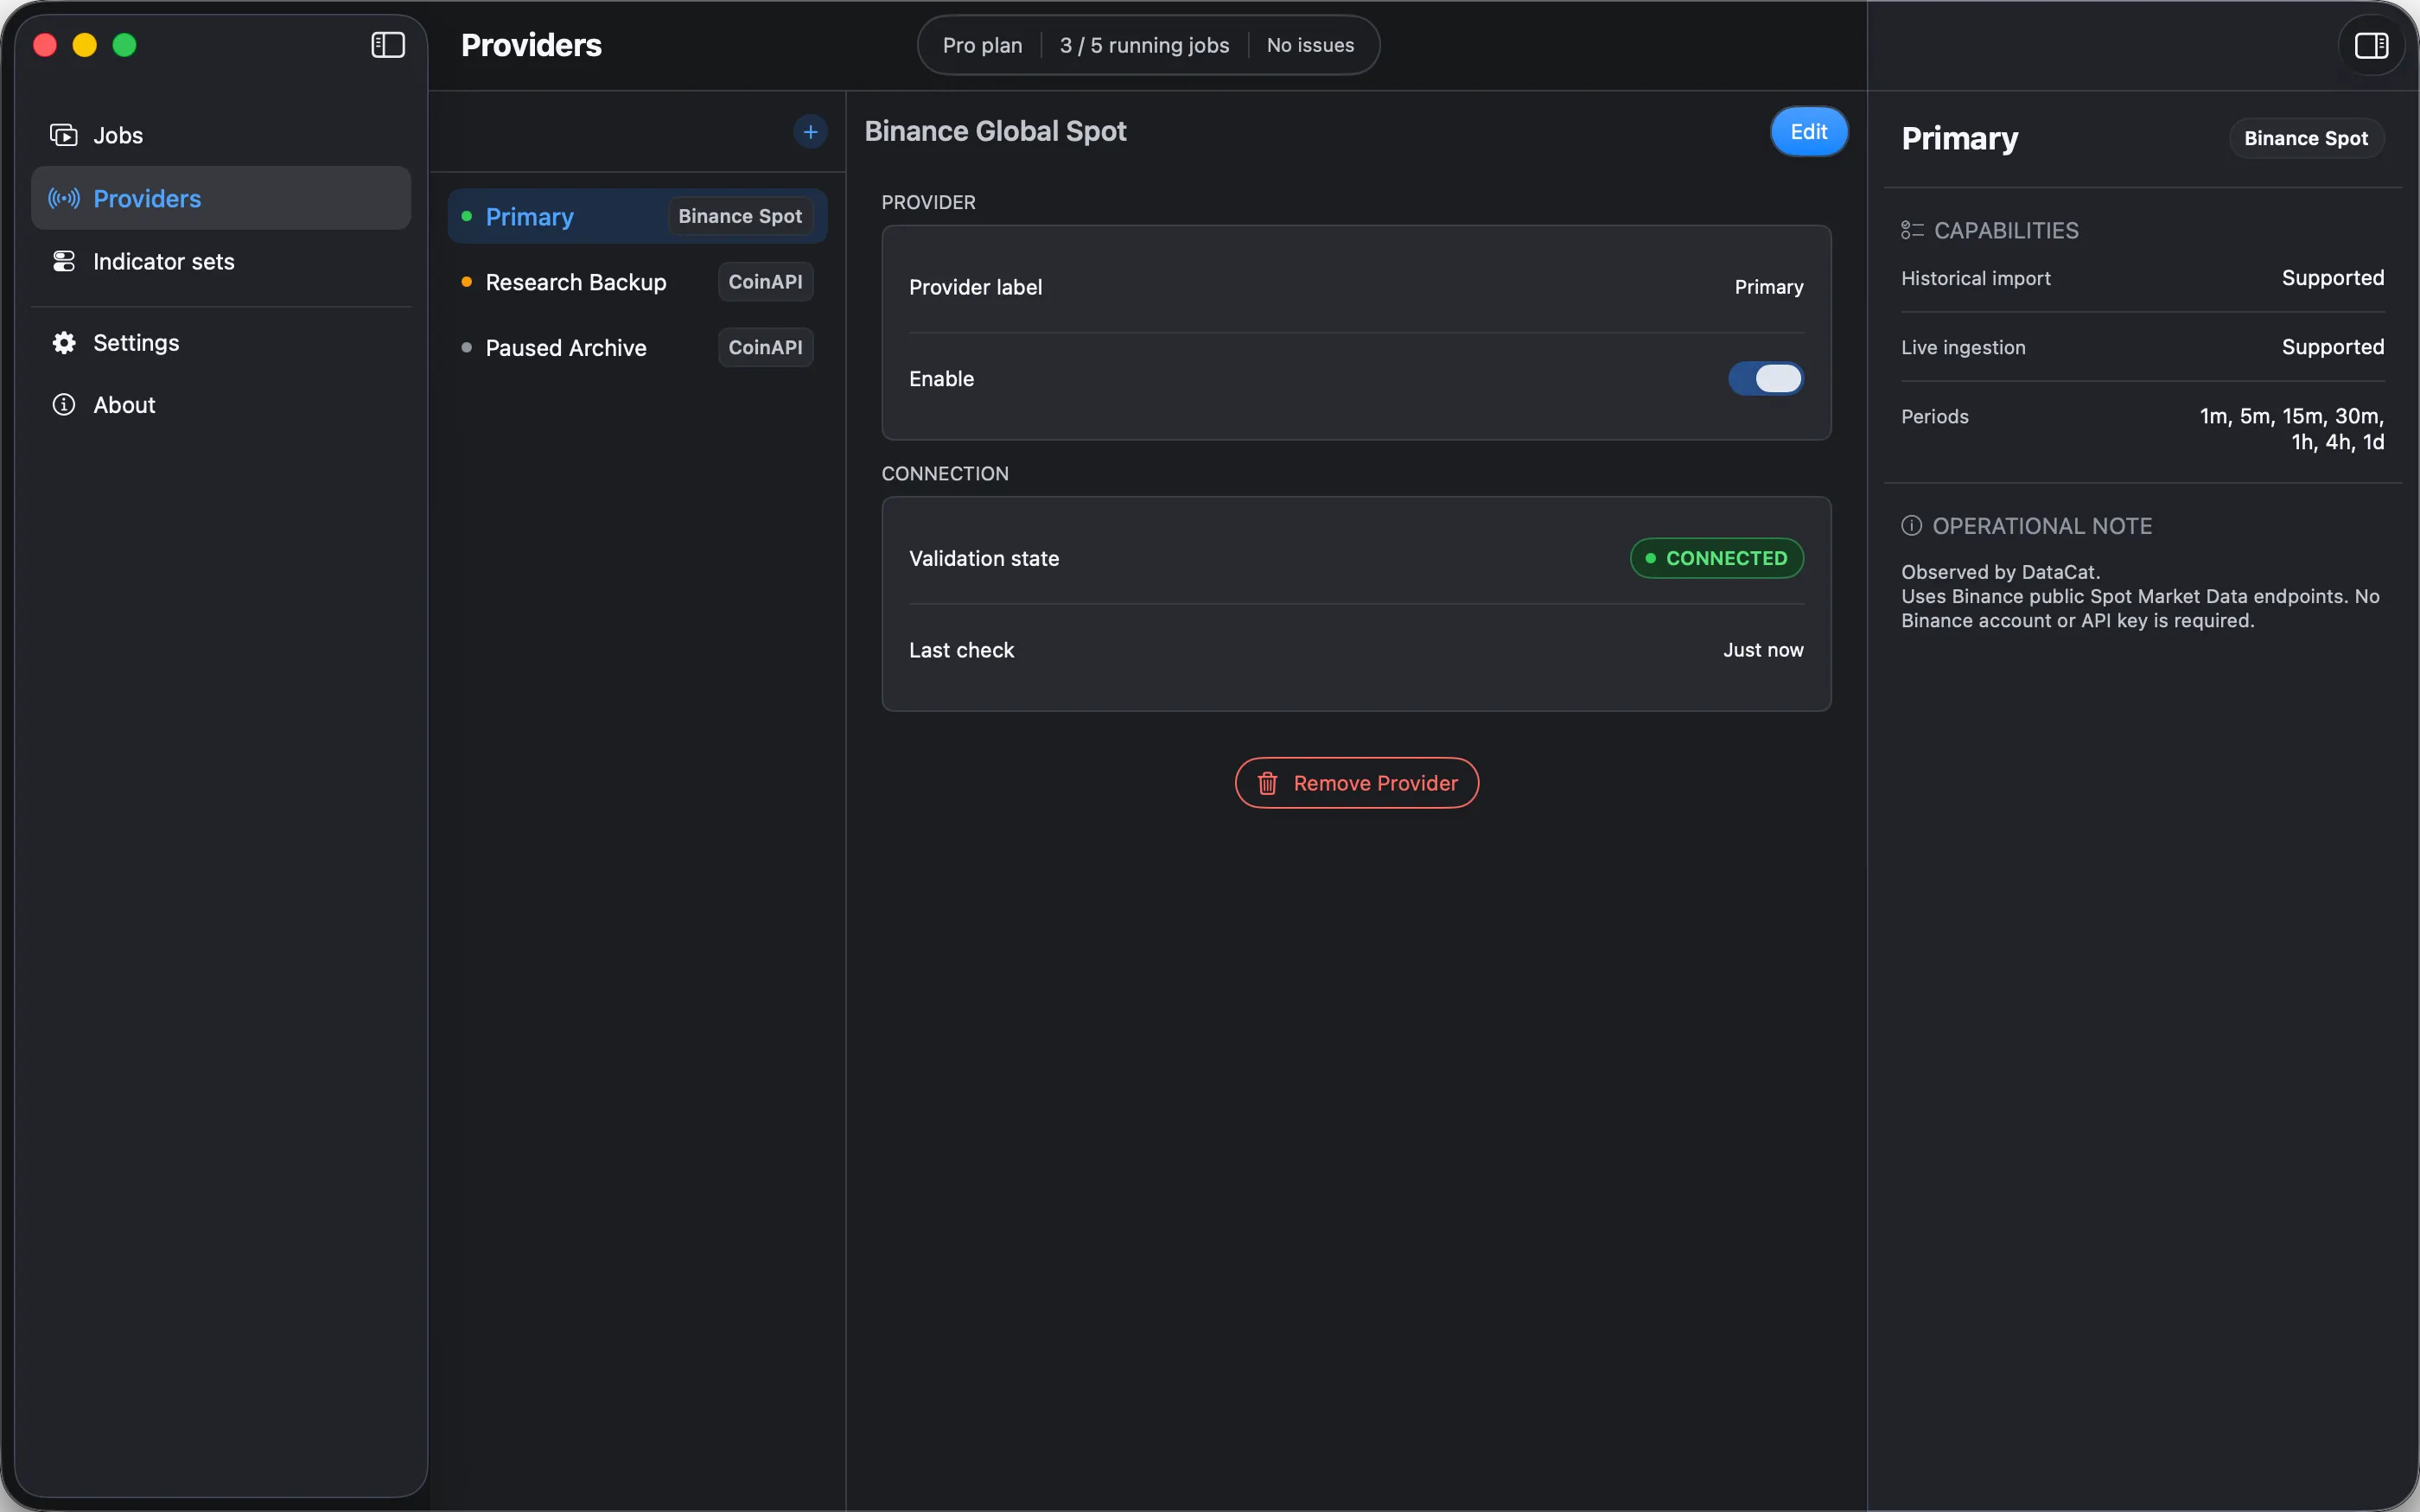
Task: Click the About info icon
Action: click(x=64, y=404)
